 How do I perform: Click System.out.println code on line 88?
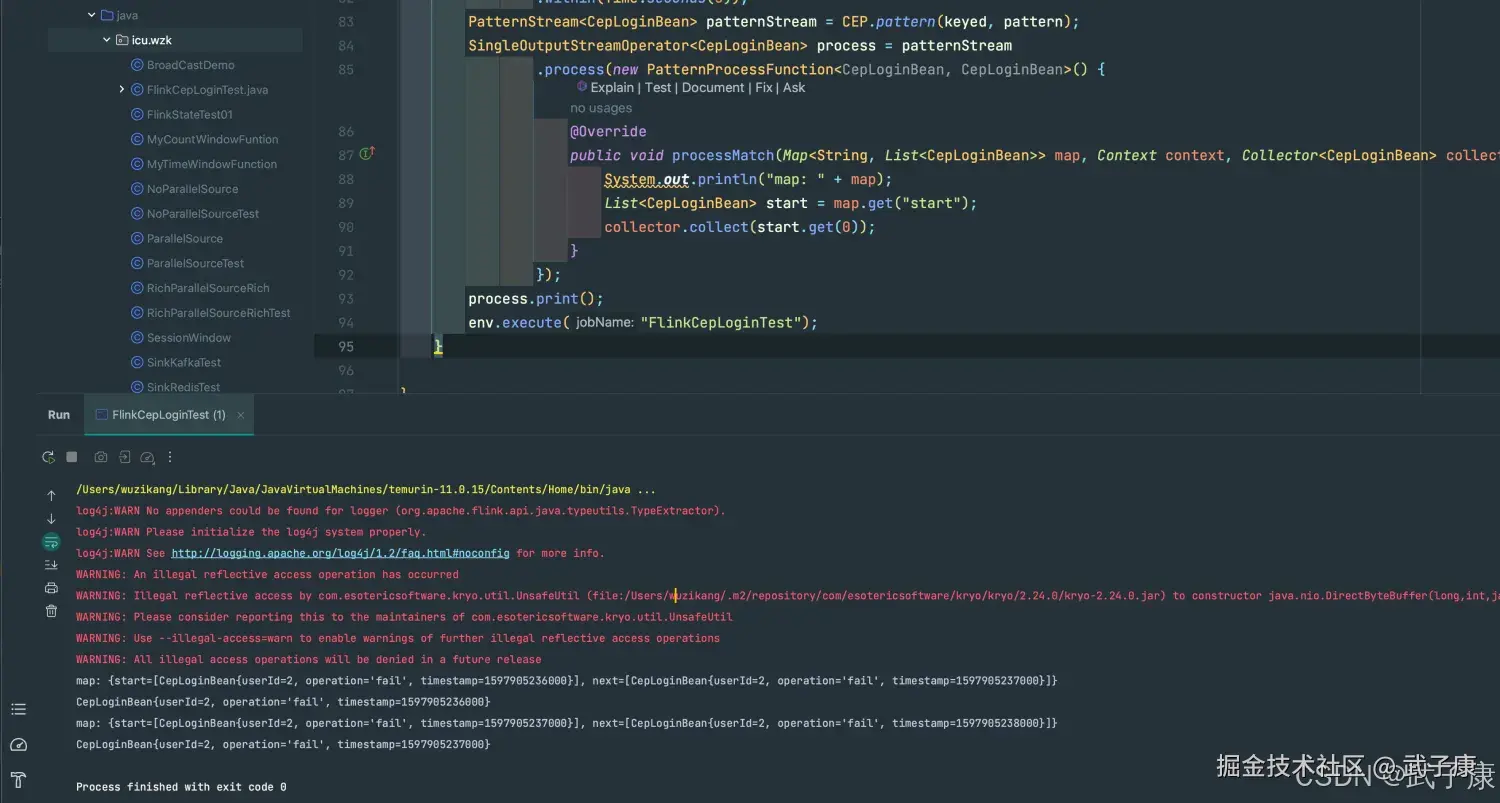pyautogui.click(x=748, y=180)
